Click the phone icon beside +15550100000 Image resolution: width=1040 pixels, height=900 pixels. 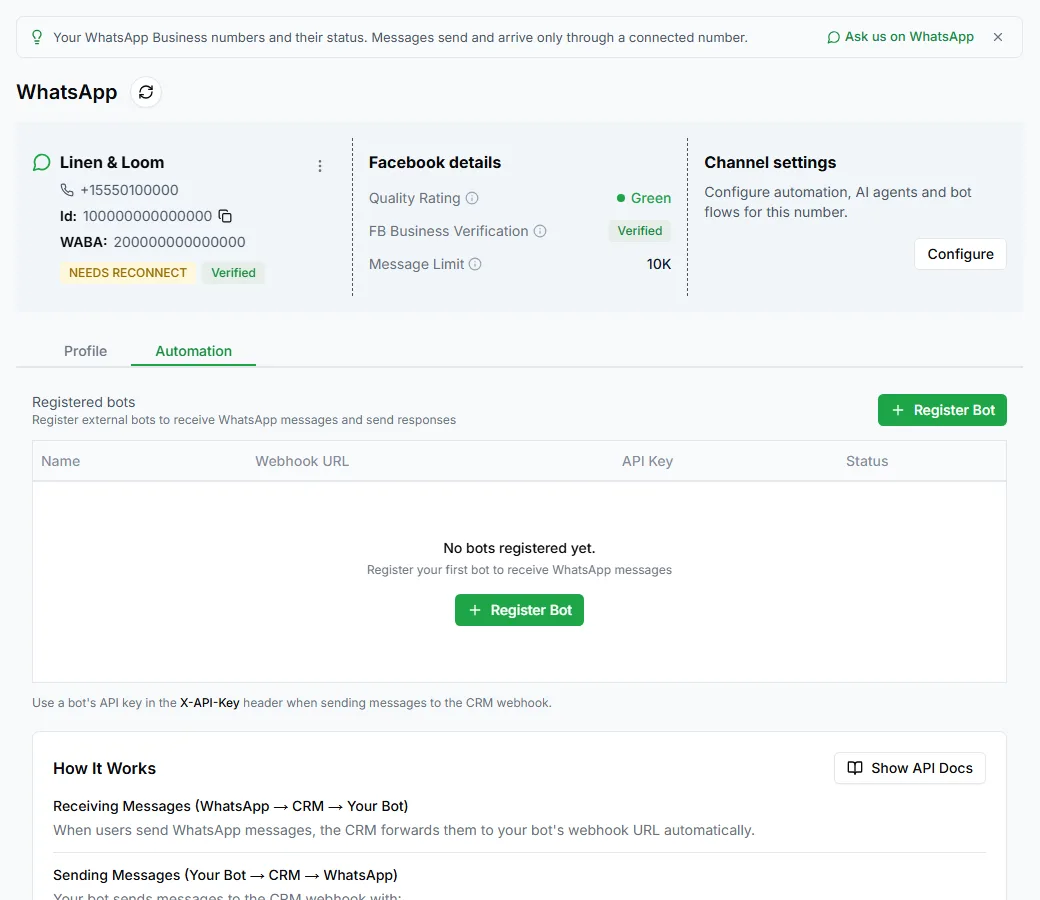pos(67,190)
